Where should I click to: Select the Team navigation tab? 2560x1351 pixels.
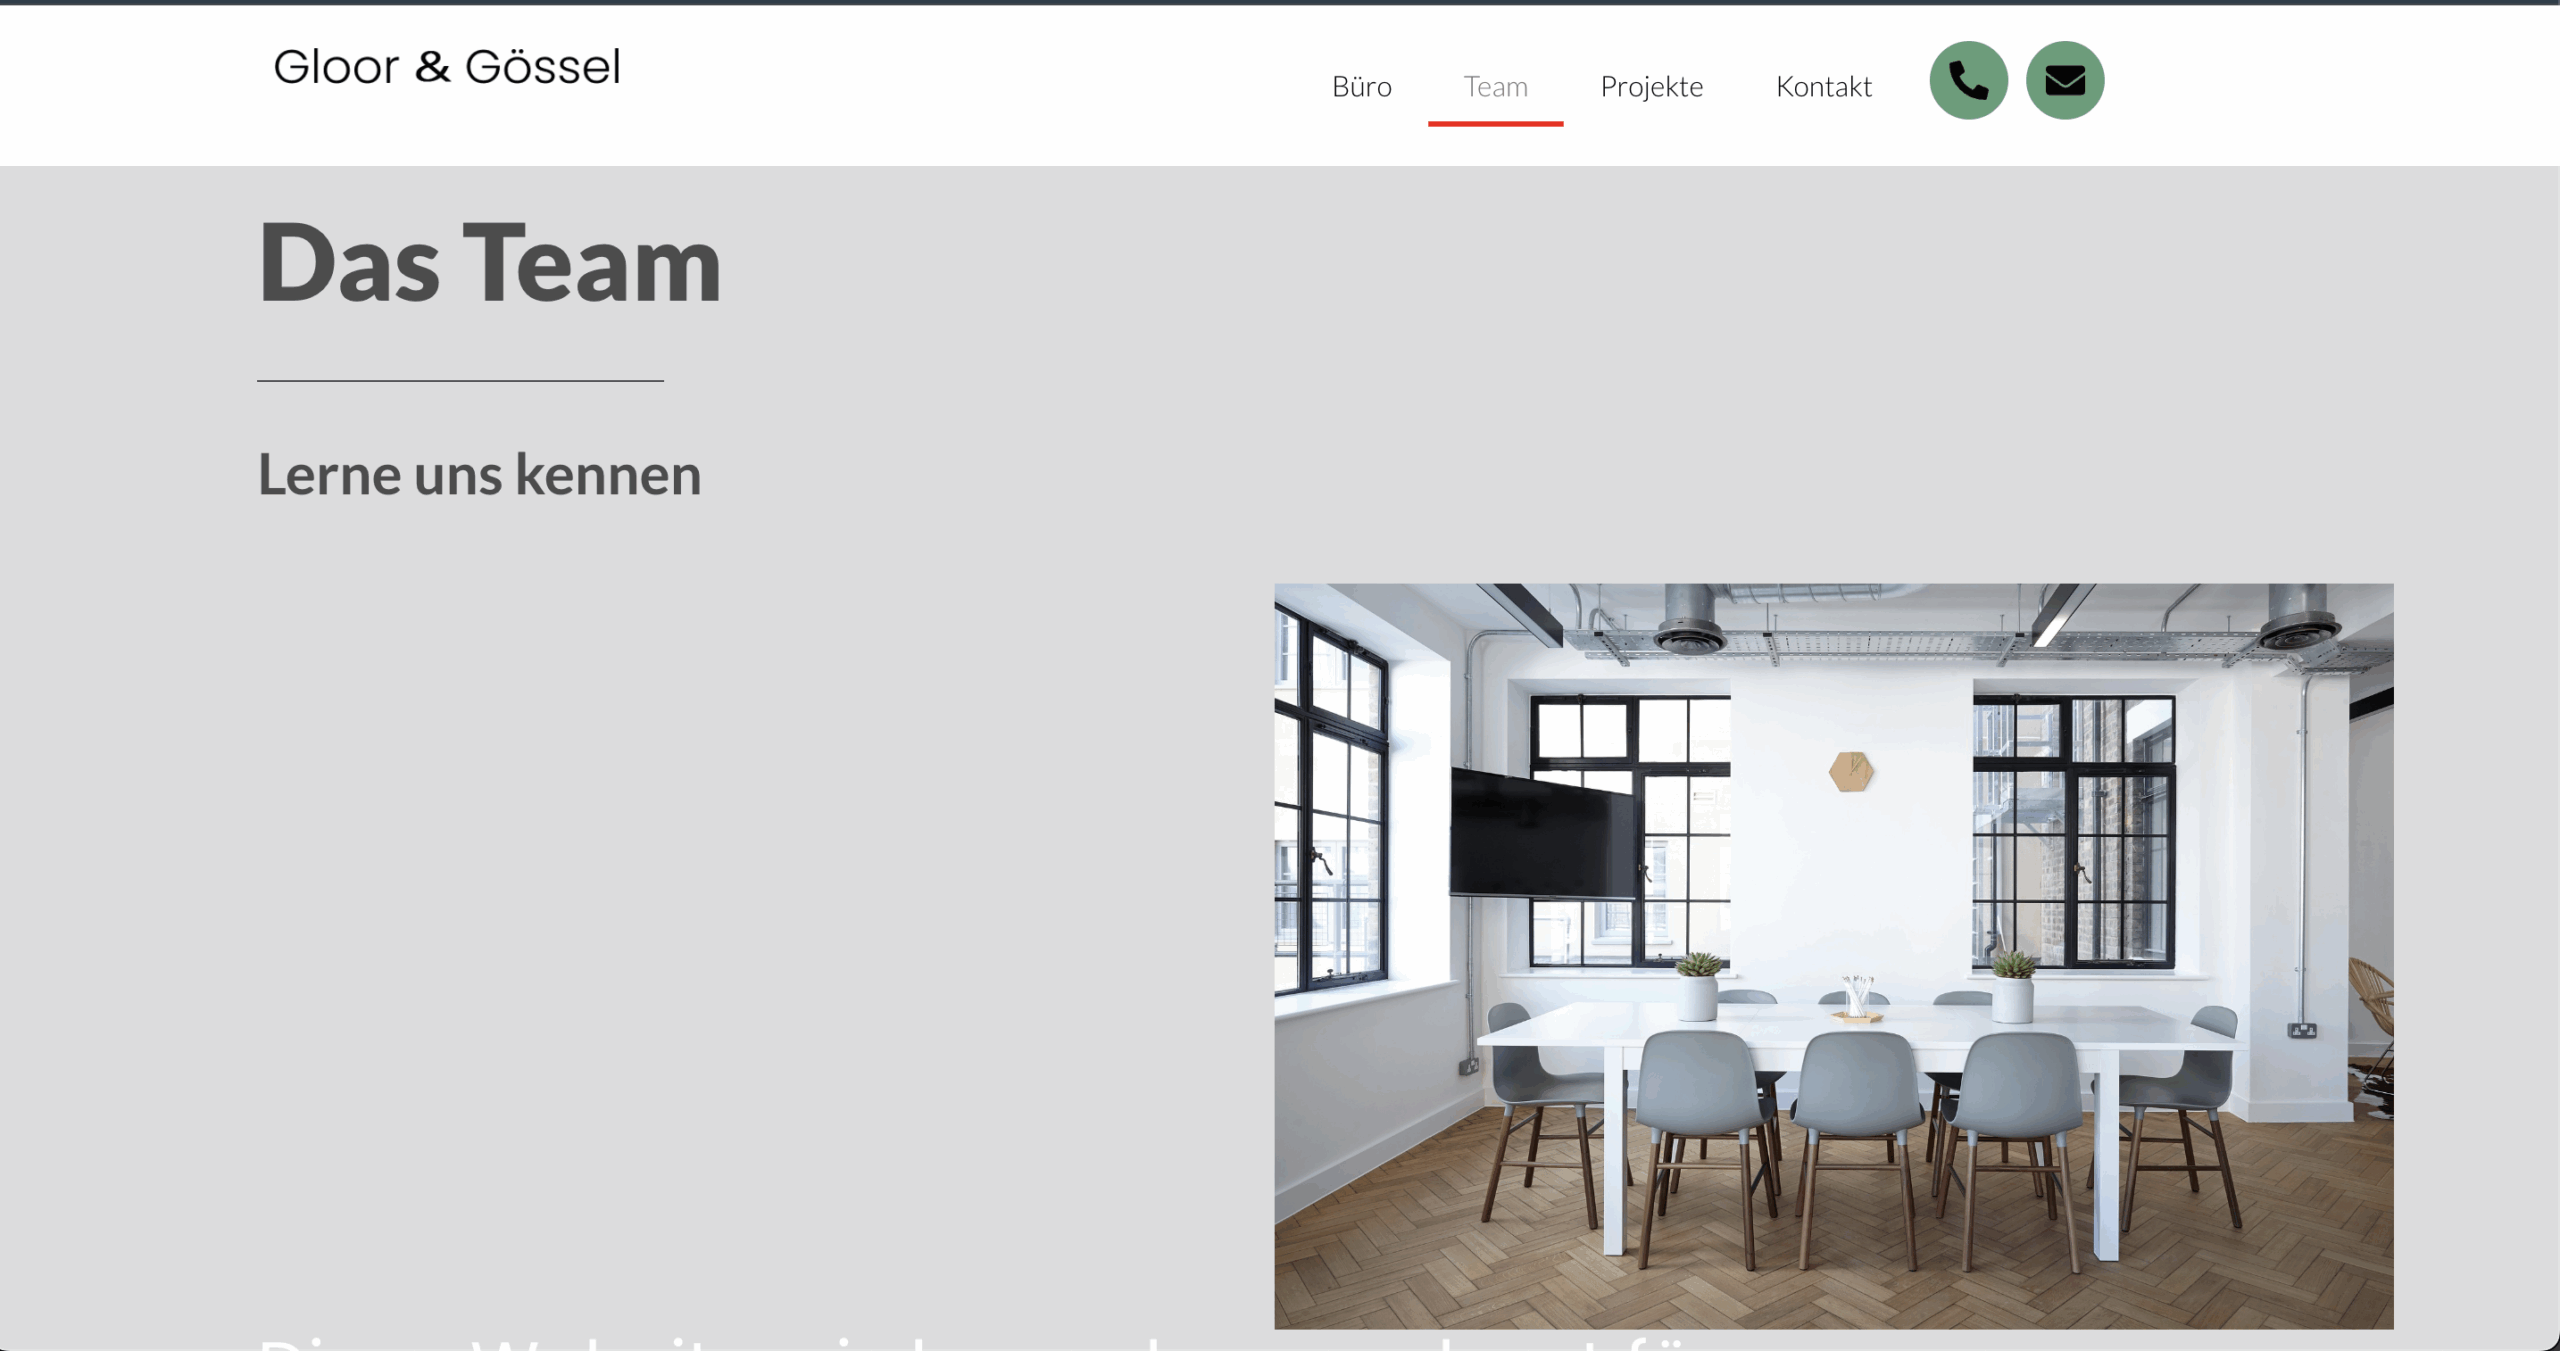click(x=1495, y=87)
